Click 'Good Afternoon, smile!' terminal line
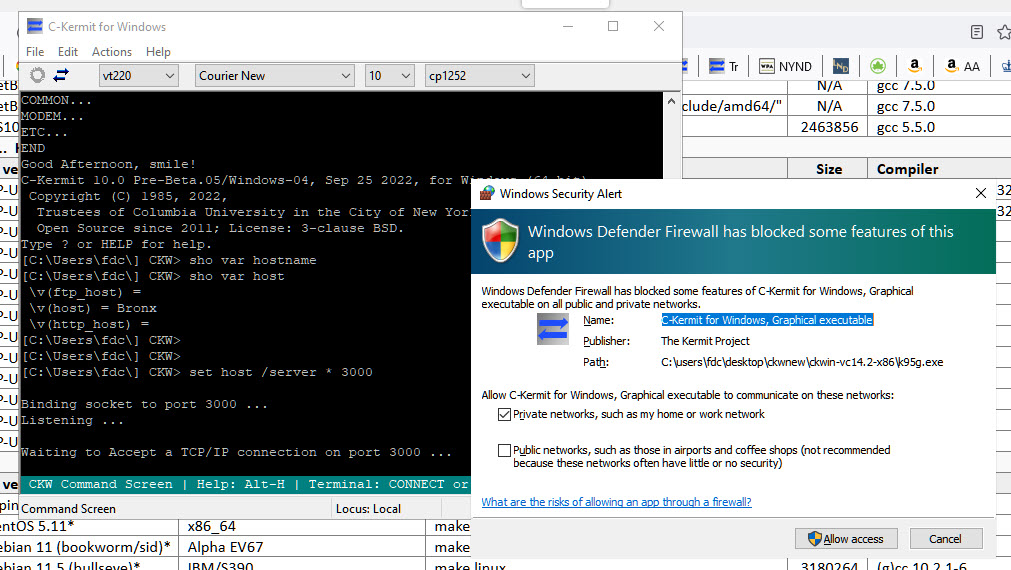The width and height of the screenshot is (1011, 570). pos(108,164)
